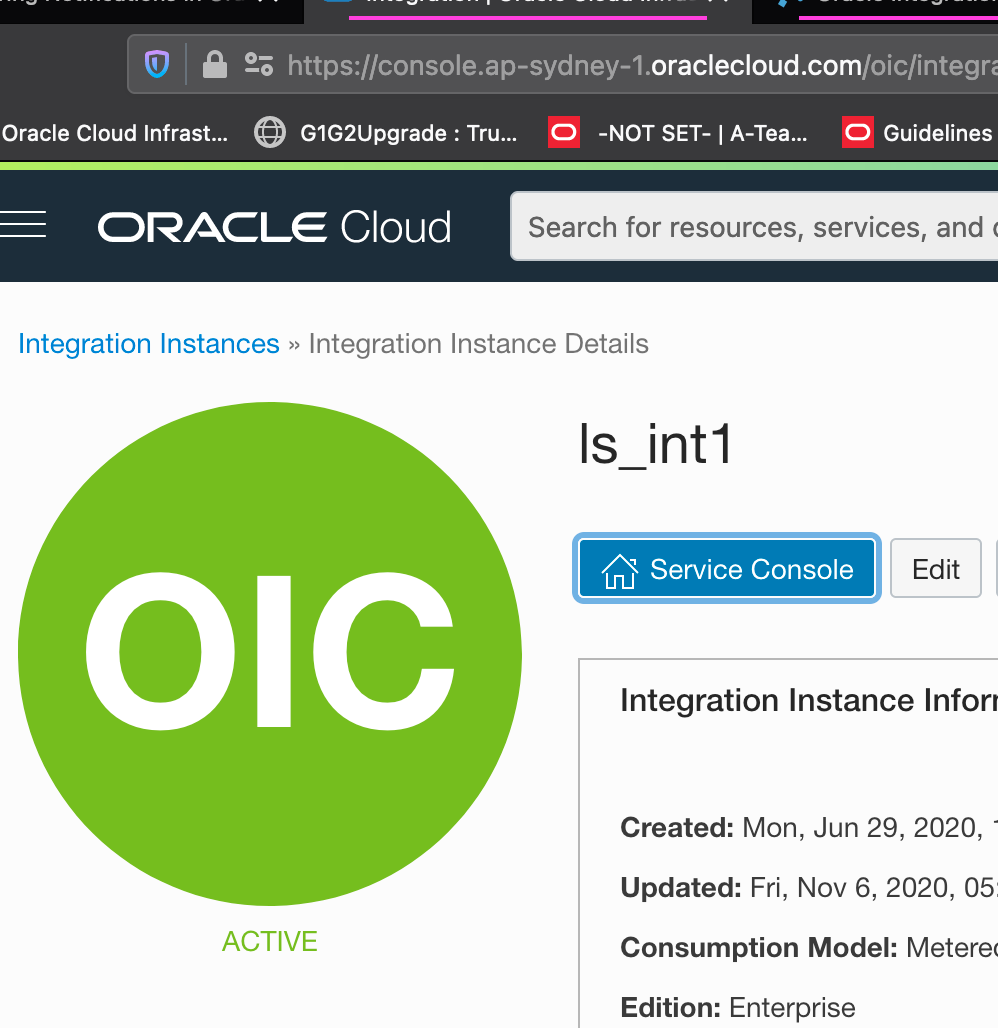Click the Integration Instance Details breadcrumb text
998x1028 pixels.
coord(479,344)
